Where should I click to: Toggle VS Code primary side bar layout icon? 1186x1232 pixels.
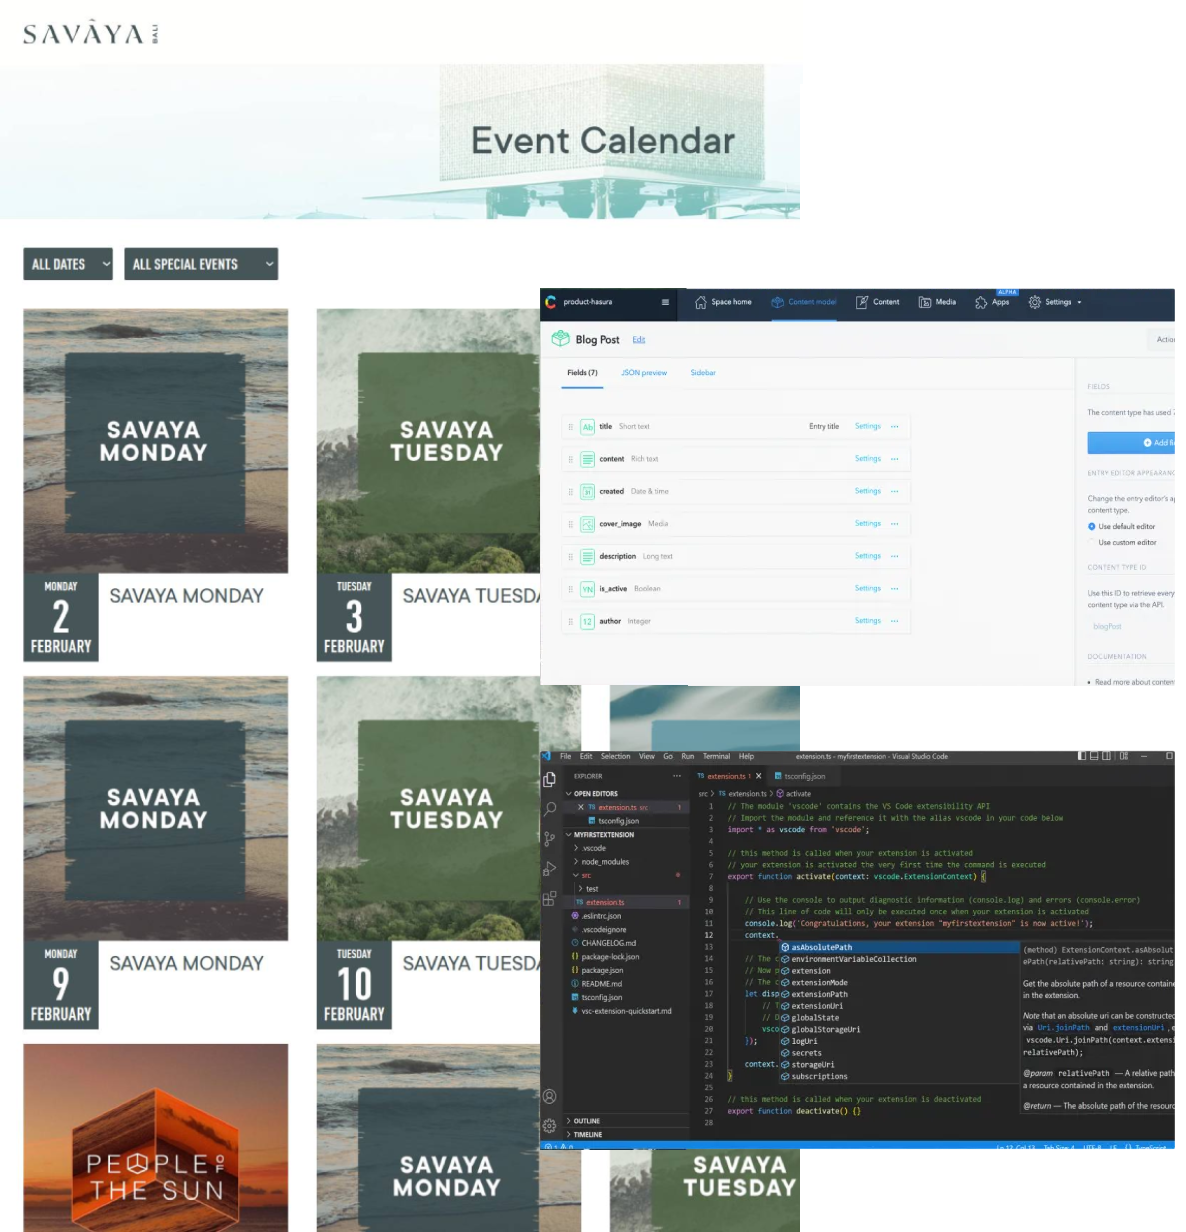pyautogui.click(x=1082, y=756)
